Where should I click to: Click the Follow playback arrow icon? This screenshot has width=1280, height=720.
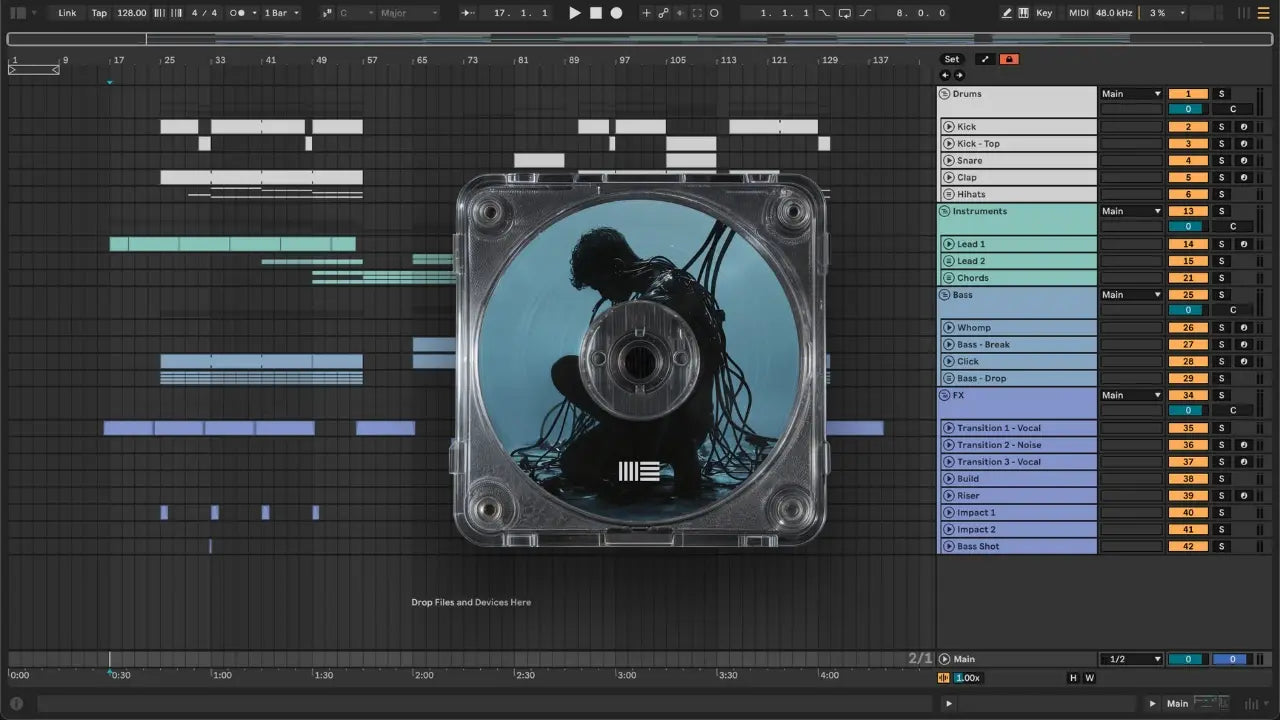pos(467,13)
